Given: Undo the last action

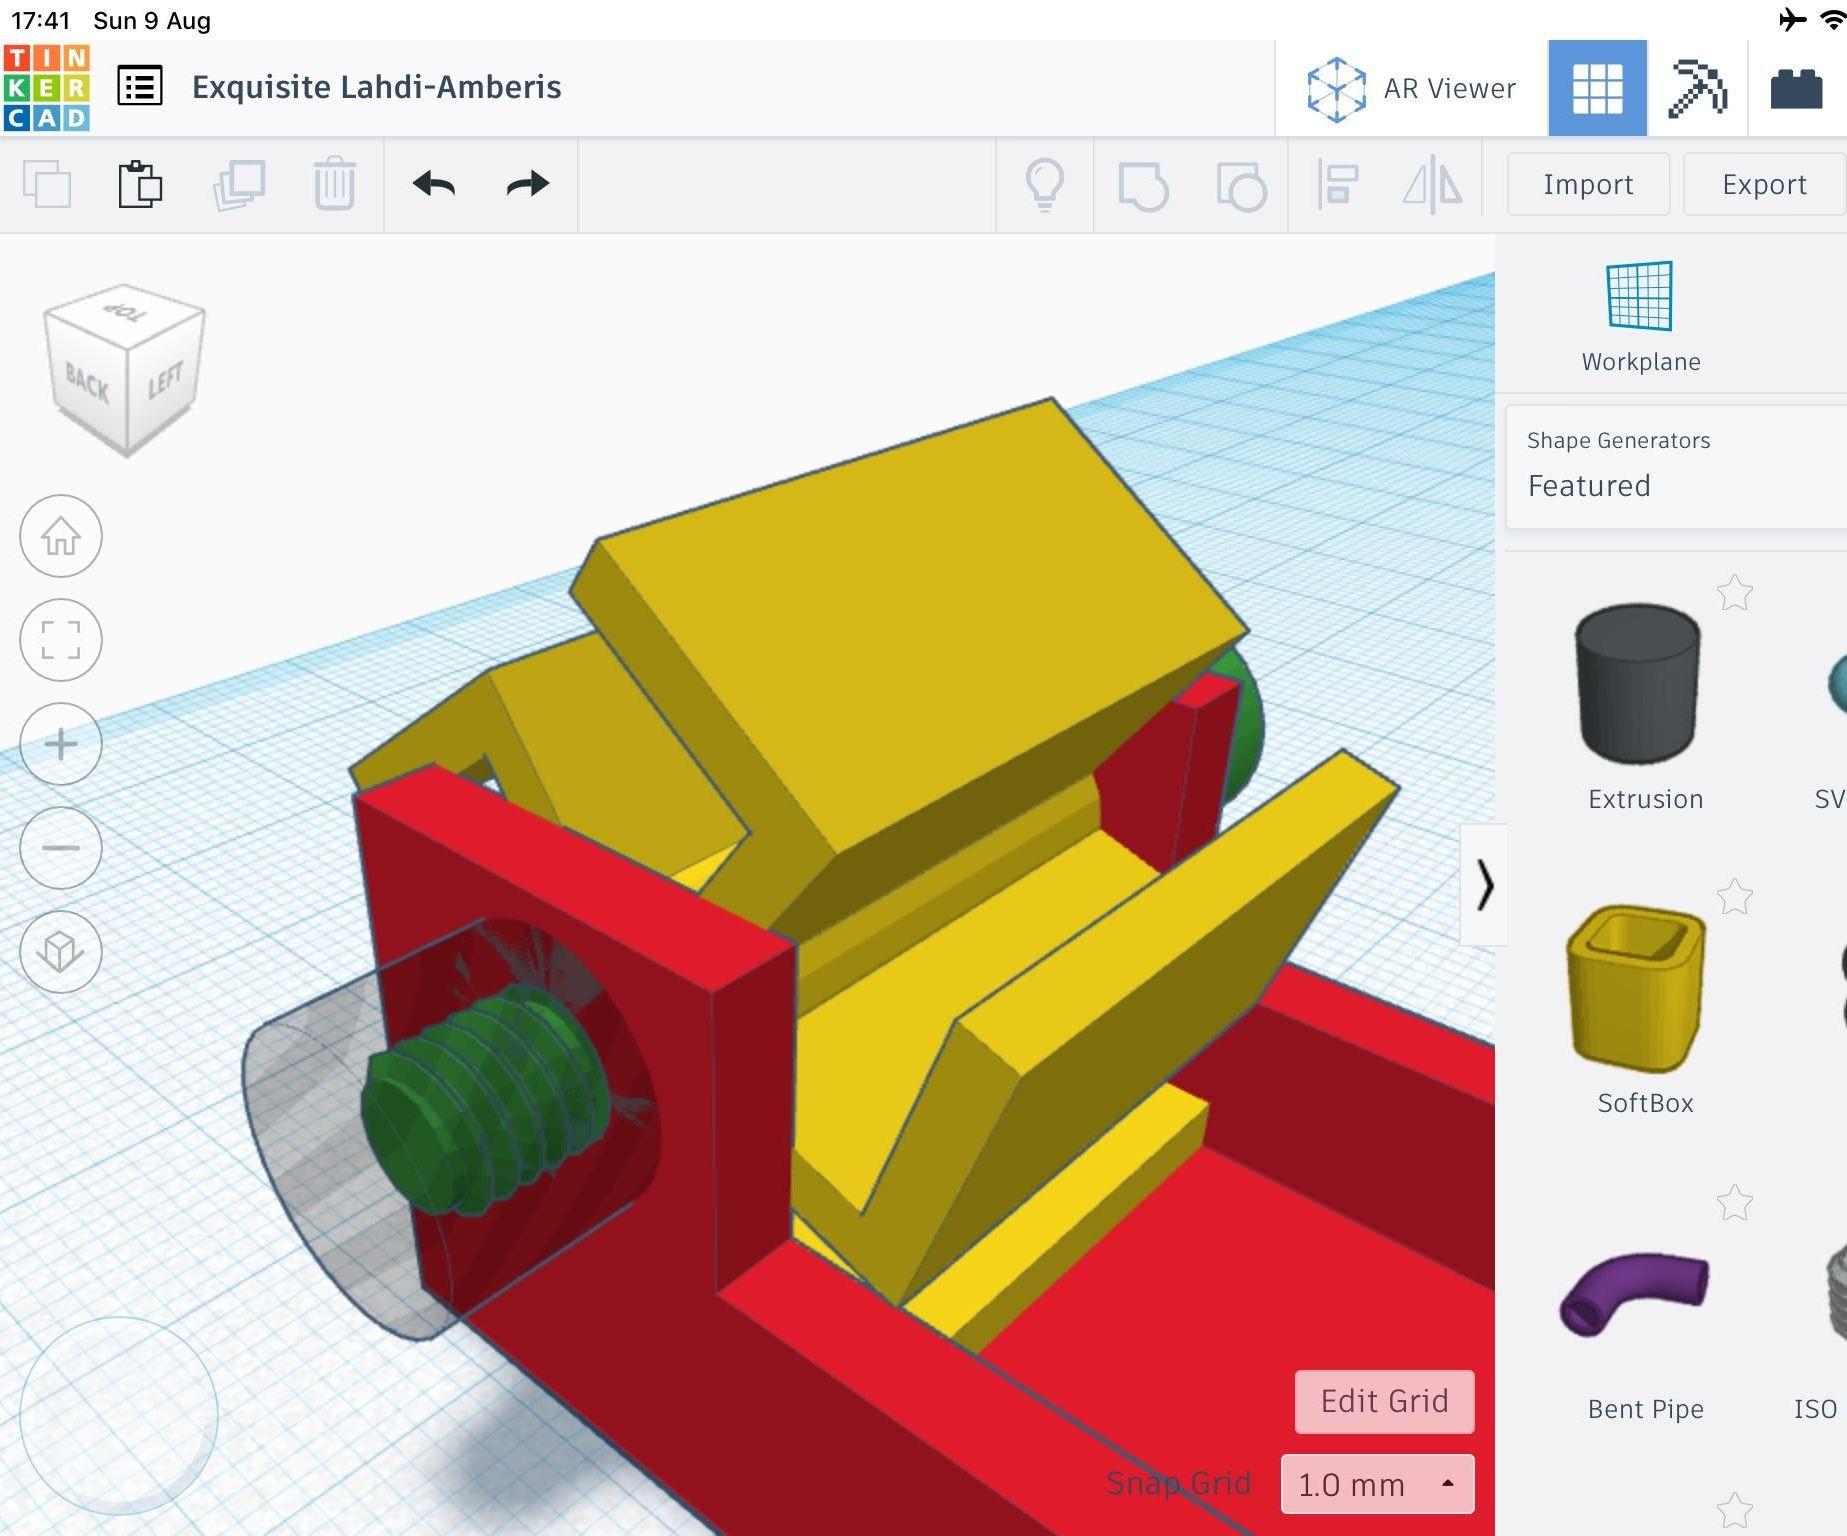Looking at the screenshot, I should tap(434, 184).
